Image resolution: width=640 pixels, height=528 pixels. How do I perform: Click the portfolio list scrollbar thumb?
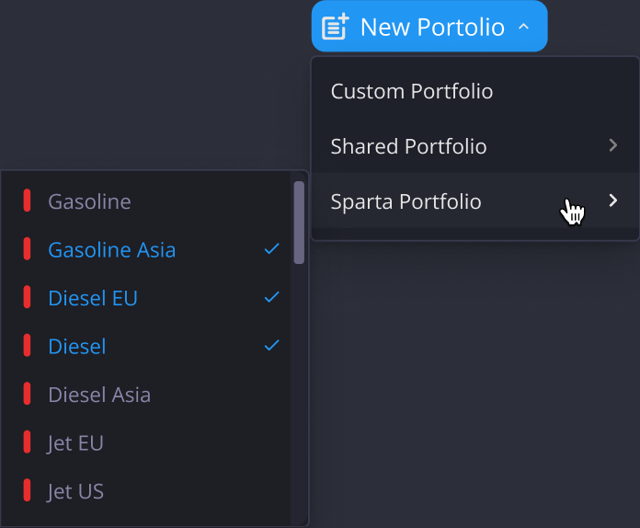(x=298, y=222)
